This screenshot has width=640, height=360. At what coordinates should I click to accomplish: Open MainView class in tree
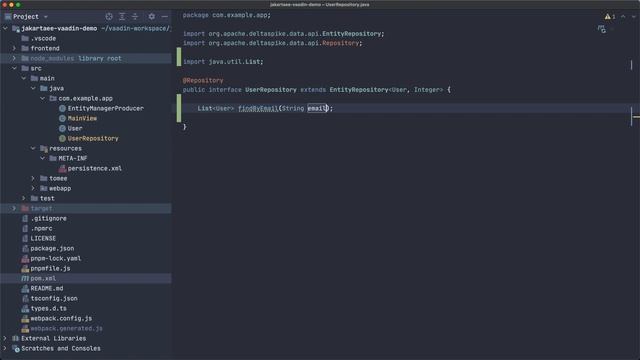click(x=82, y=118)
